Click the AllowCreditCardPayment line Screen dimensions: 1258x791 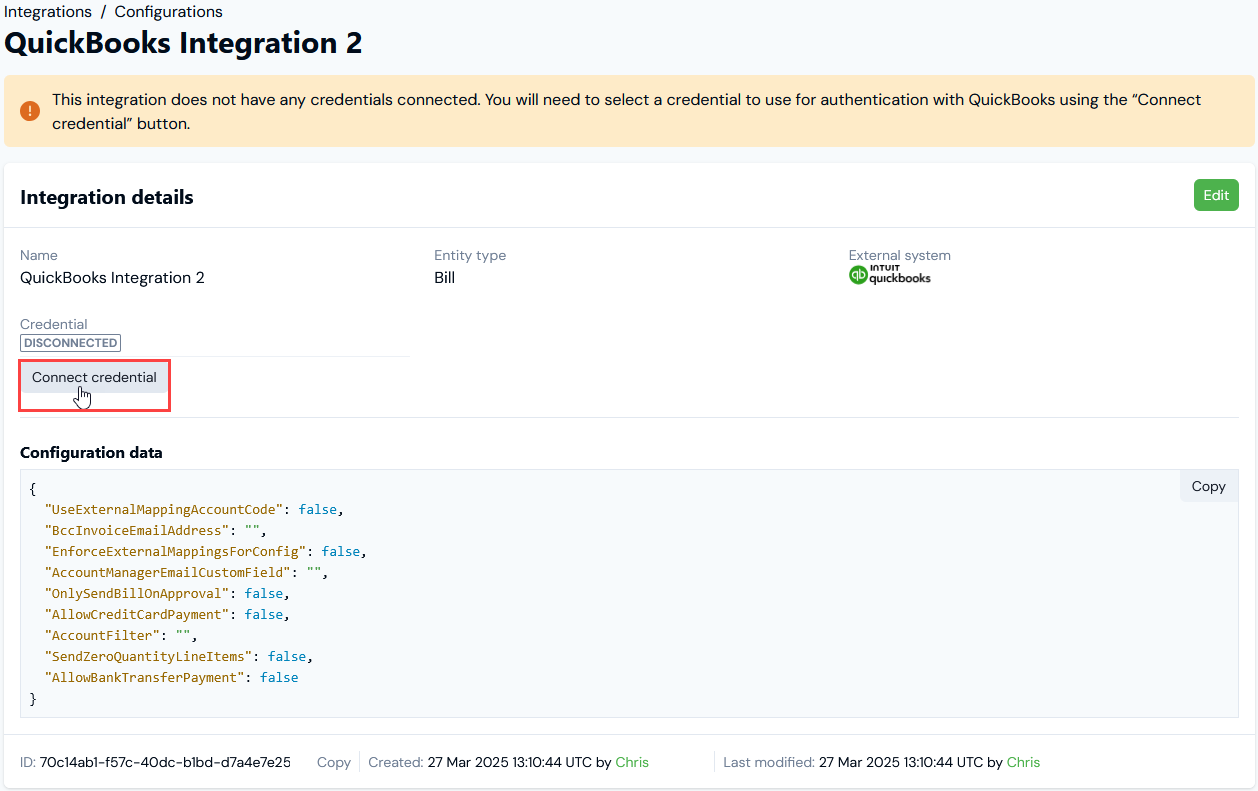click(167, 614)
